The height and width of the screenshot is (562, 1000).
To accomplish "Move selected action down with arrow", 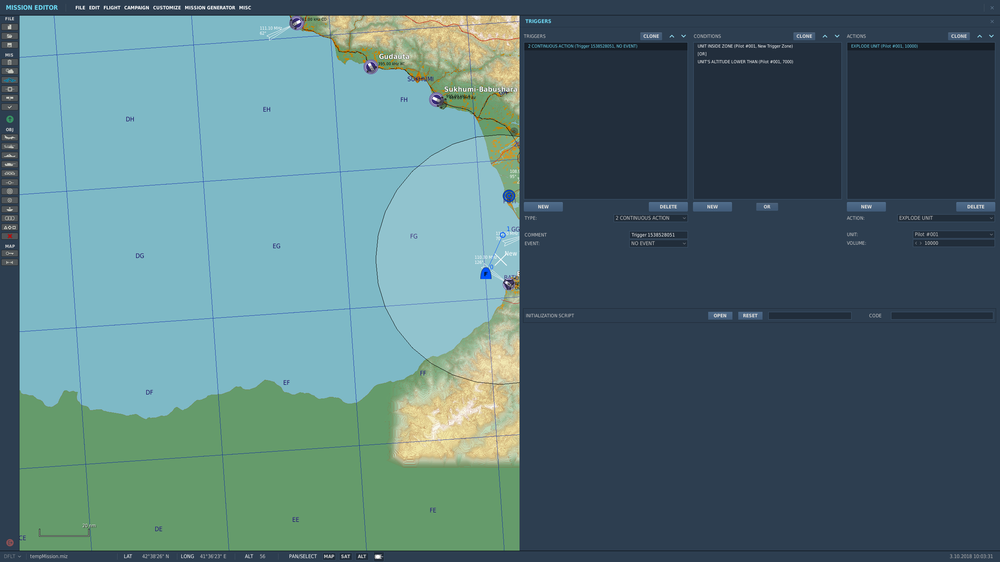I will coord(993,36).
